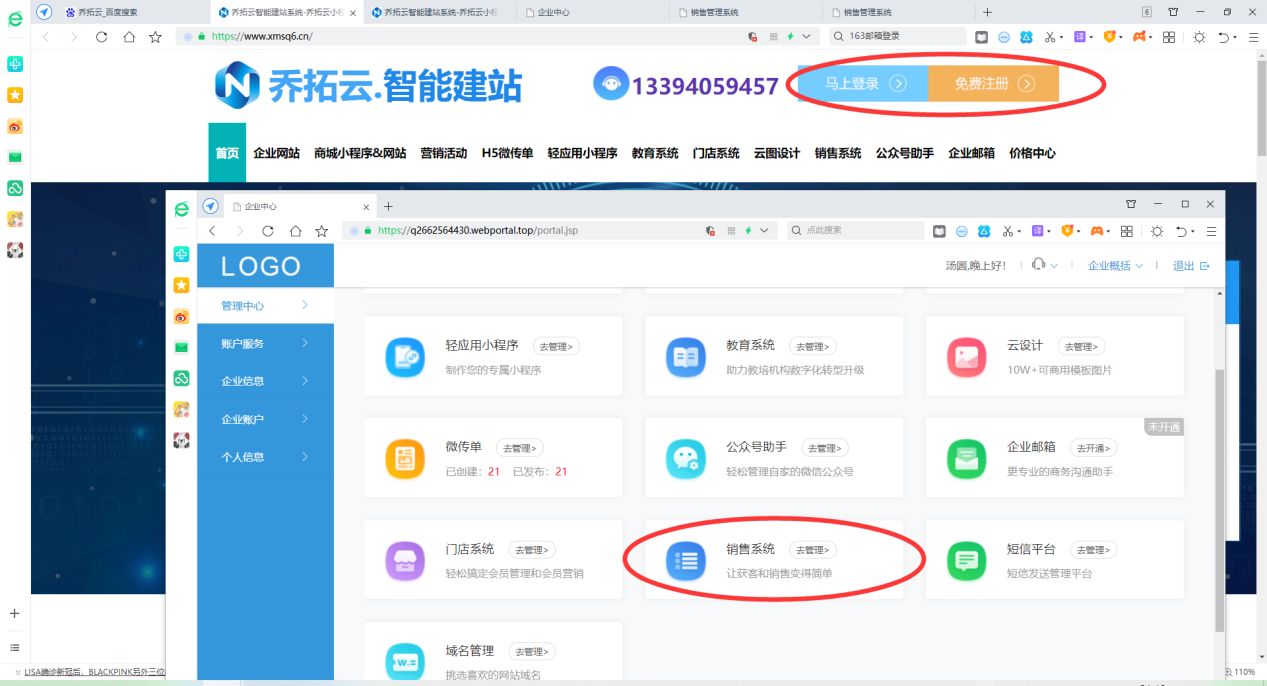The height and width of the screenshot is (686, 1267).
Task: Expand 账户服务 in the sidebar
Action: [x=265, y=343]
